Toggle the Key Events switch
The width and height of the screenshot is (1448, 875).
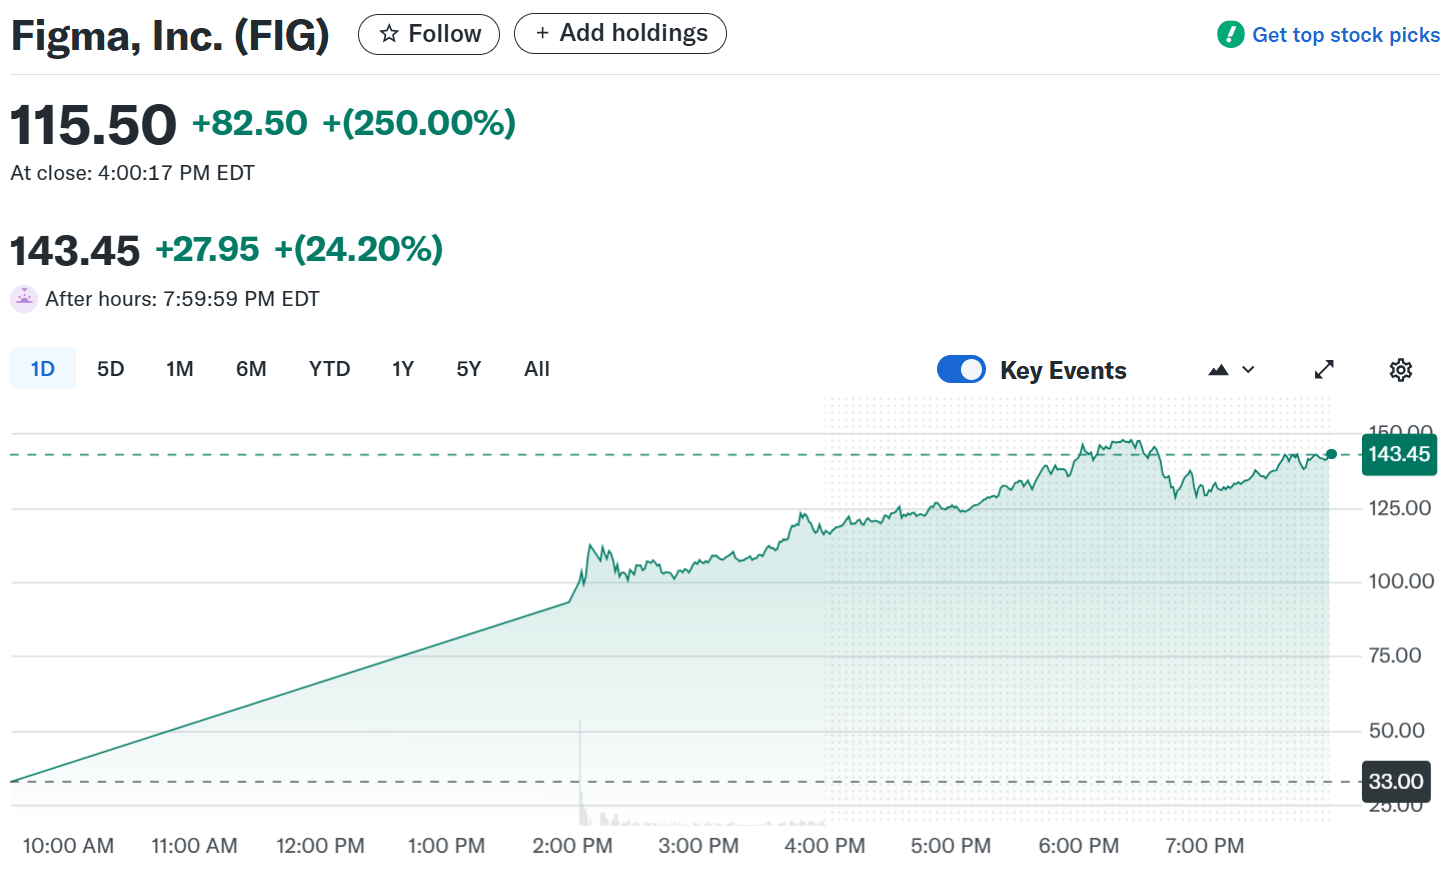(x=961, y=370)
